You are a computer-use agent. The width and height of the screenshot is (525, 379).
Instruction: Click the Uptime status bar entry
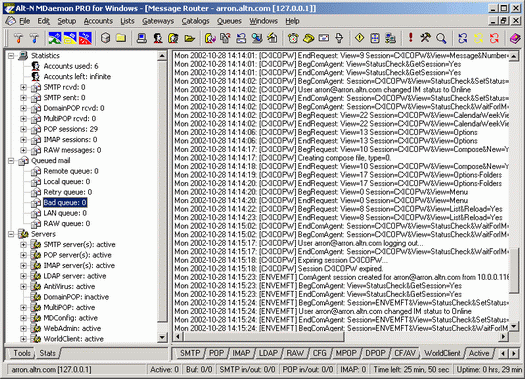coord(489,370)
